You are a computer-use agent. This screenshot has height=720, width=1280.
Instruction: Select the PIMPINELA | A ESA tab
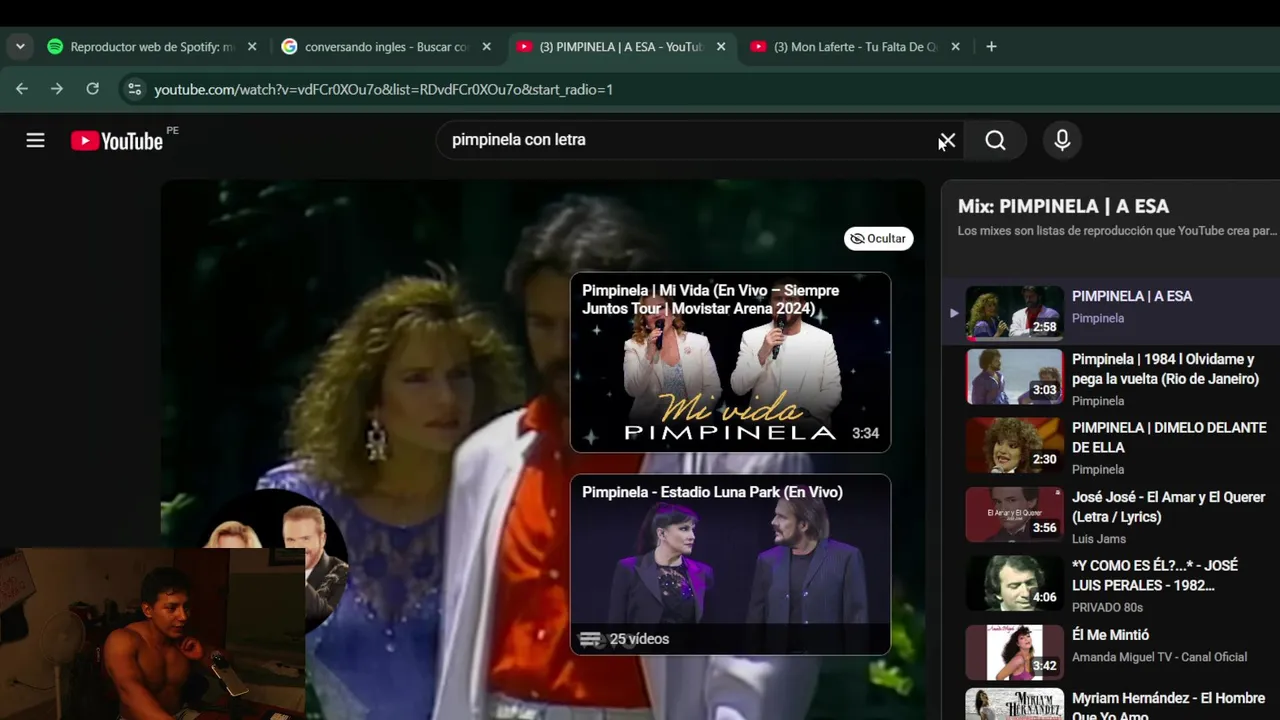click(x=620, y=46)
